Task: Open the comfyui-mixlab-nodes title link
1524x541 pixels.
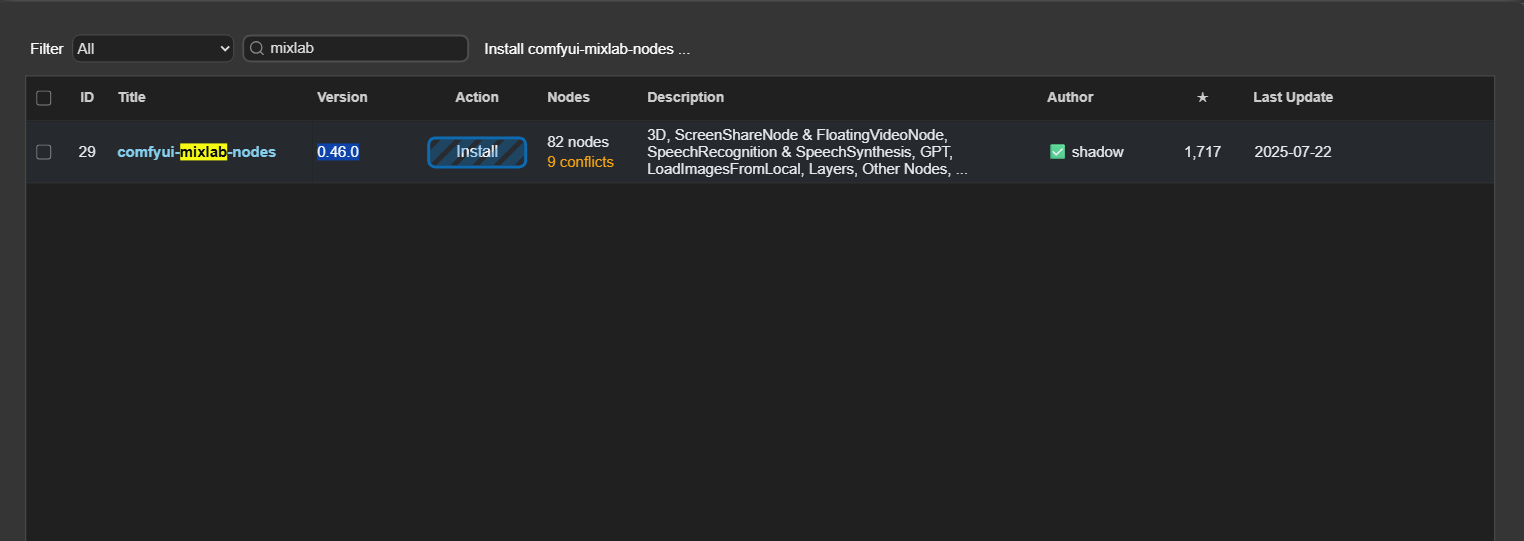Action: point(196,152)
